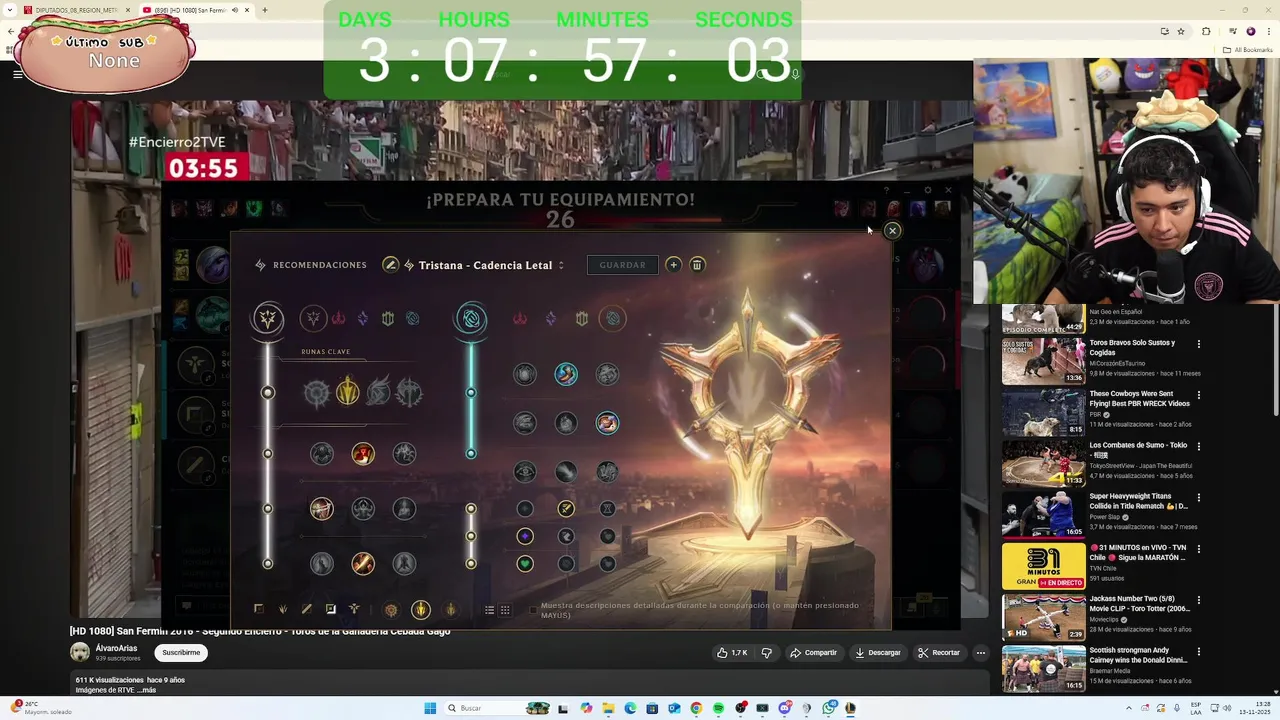Open Discord from the taskbar

pyautogui.click(x=784, y=708)
